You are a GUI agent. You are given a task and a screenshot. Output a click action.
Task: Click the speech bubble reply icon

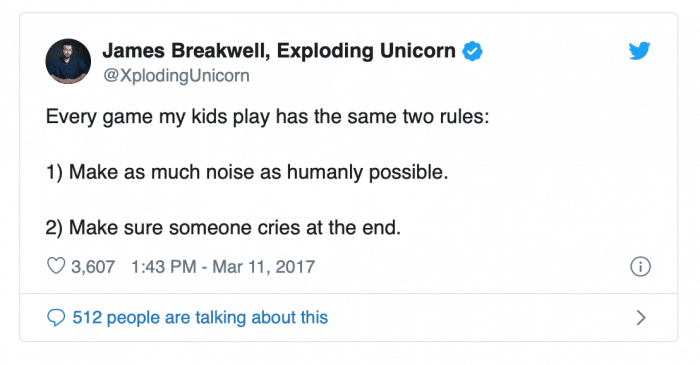click(56, 318)
